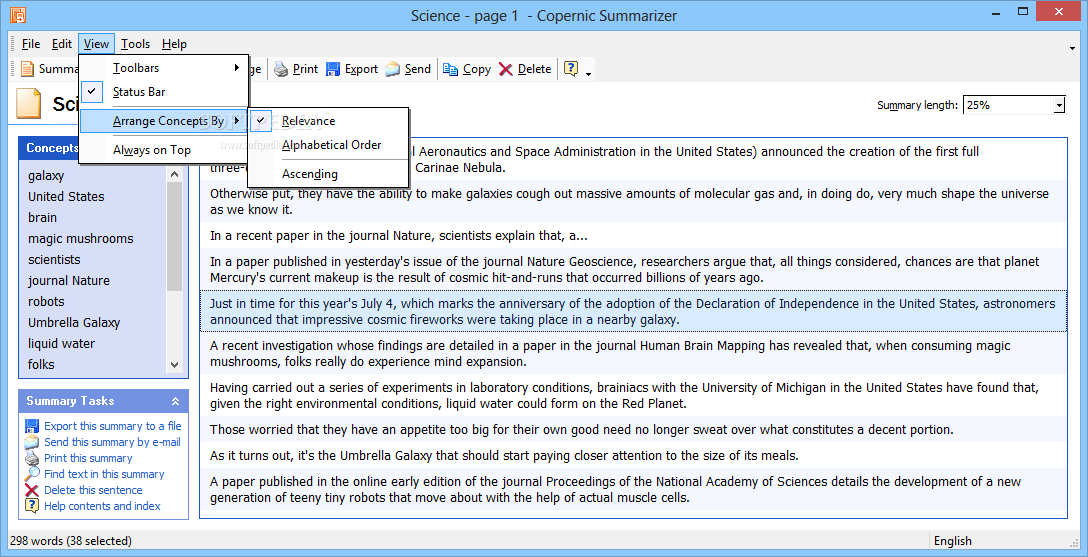Image resolution: width=1088 pixels, height=557 pixels.
Task: Click Concepts list scroll down arrow
Action: (x=175, y=365)
